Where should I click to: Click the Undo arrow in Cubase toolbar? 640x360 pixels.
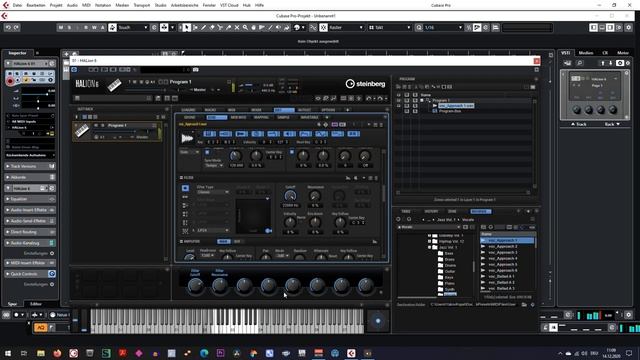(8, 27)
